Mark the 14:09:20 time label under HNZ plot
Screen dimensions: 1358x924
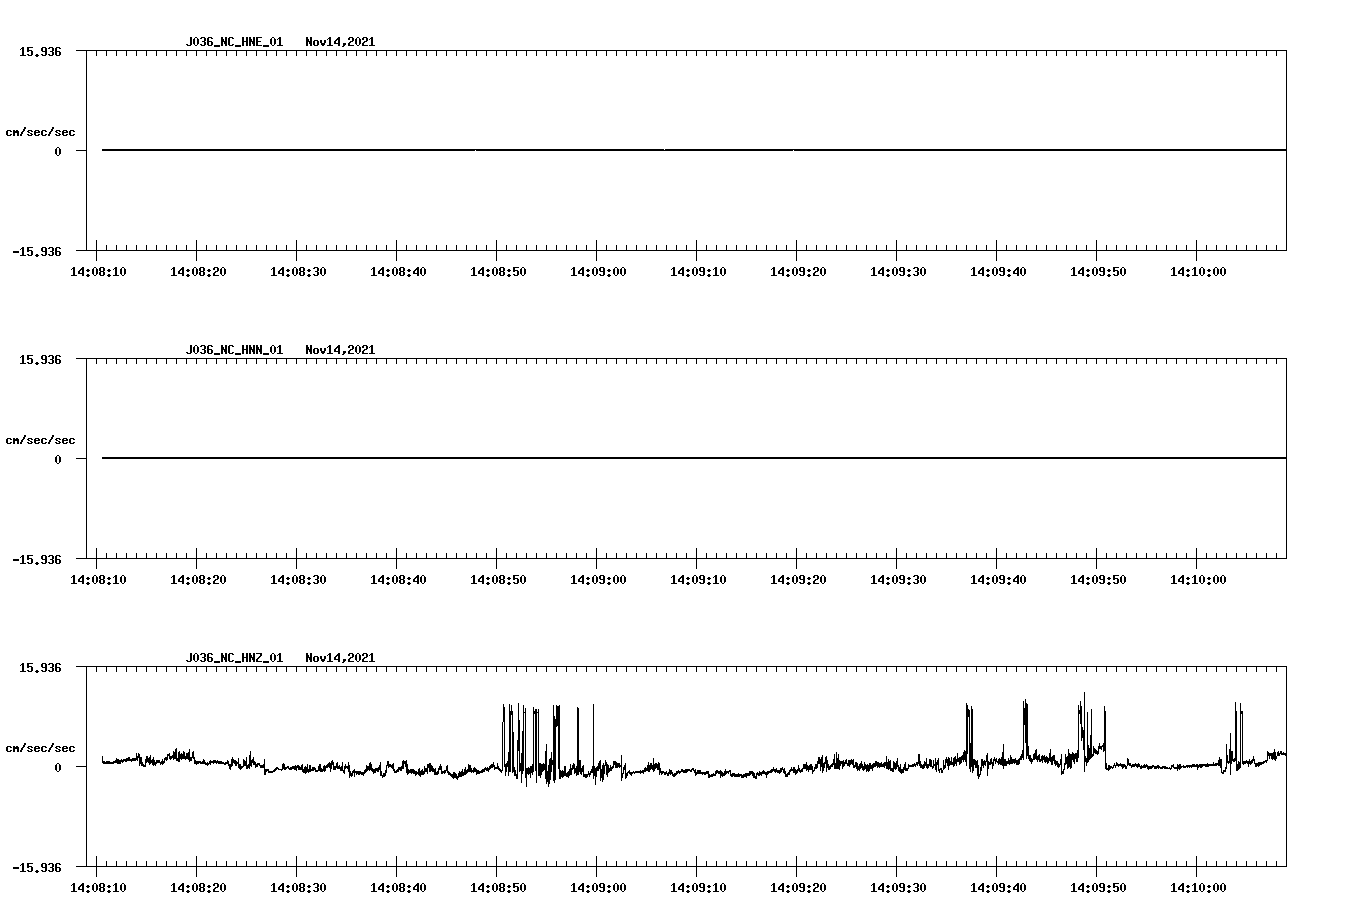point(798,888)
